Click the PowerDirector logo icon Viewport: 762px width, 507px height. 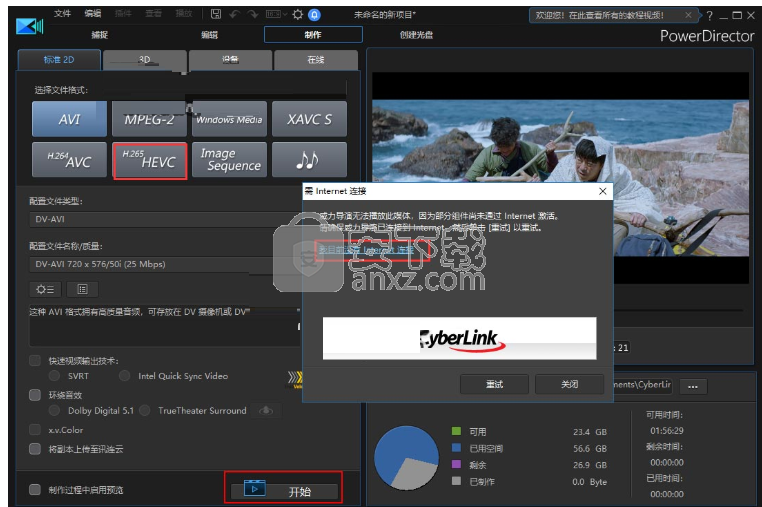(29, 26)
